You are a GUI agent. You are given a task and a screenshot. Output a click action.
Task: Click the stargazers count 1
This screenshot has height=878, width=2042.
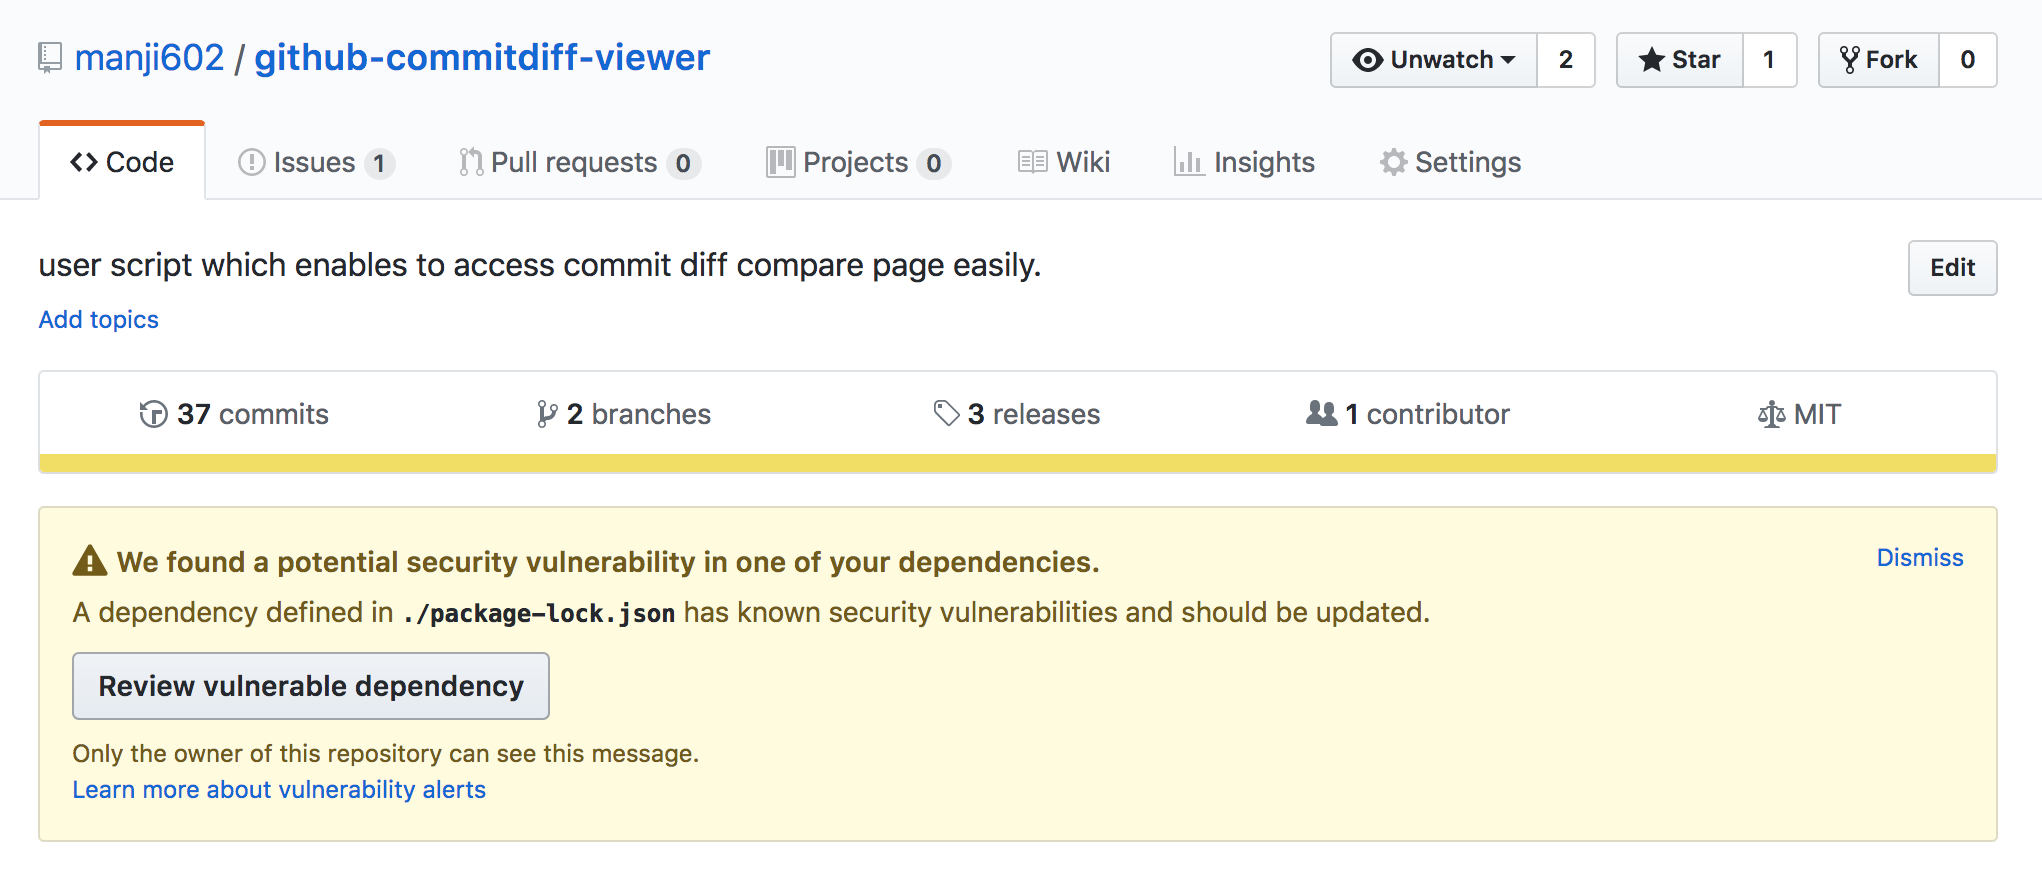click(1769, 60)
